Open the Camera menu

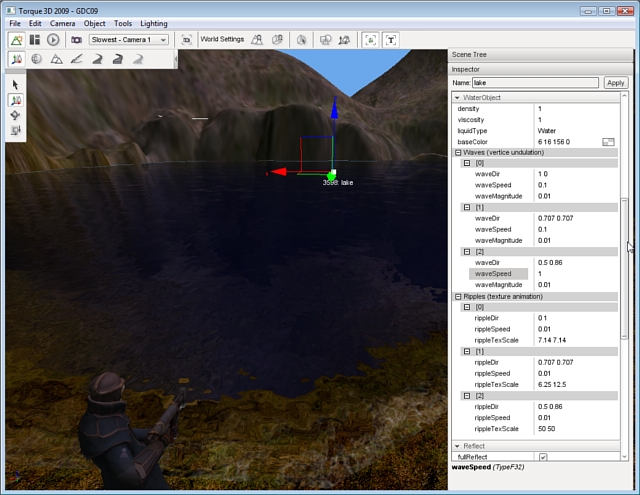(x=62, y=22)
